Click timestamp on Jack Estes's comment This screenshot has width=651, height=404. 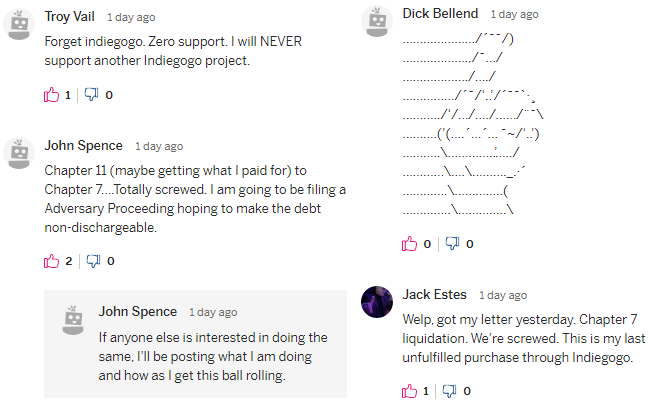503,296
